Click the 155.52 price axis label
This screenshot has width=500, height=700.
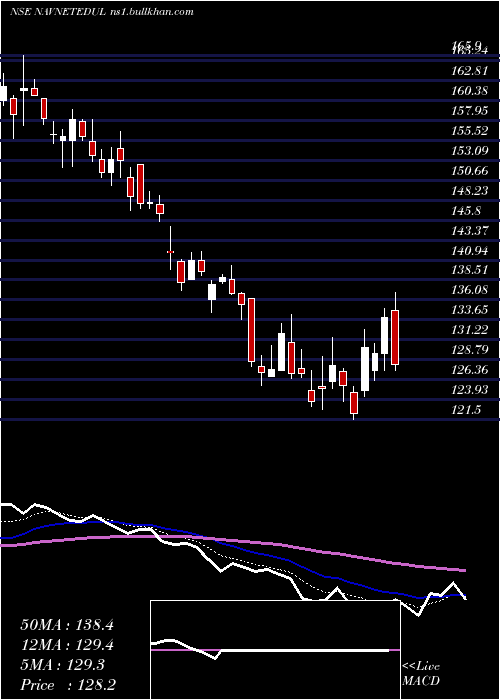[471, 131]
